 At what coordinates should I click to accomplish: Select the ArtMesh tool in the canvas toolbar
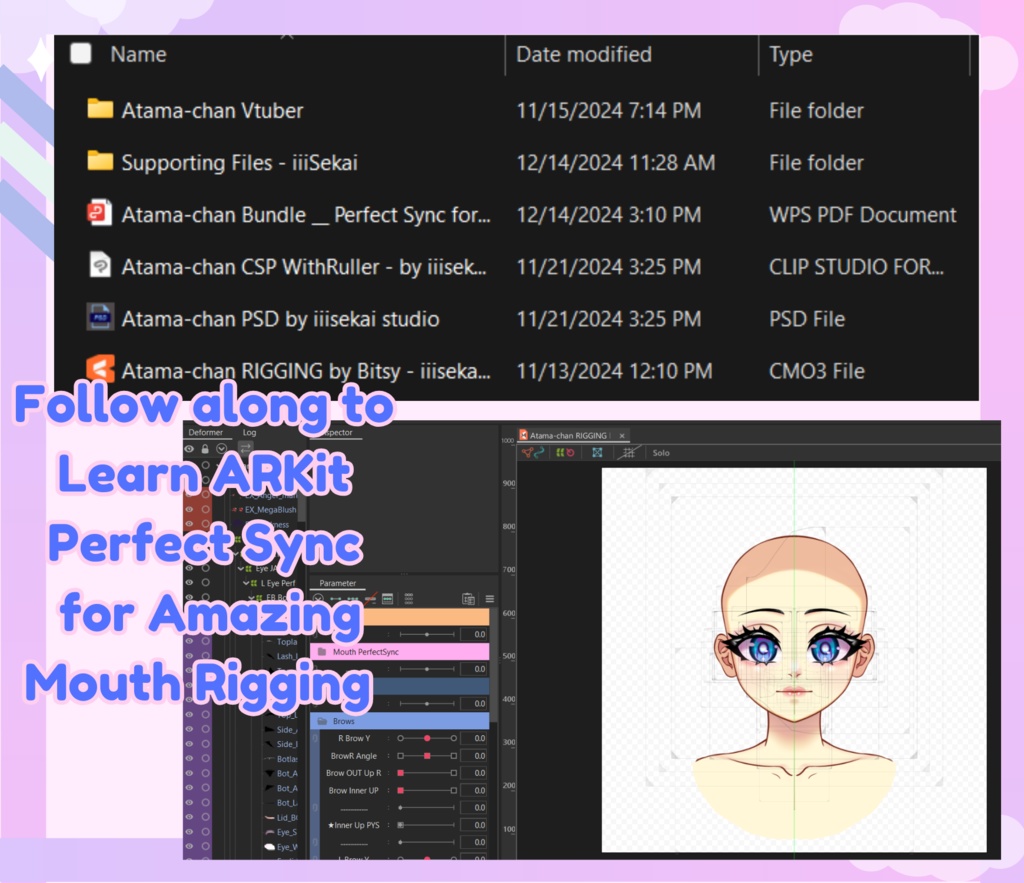coord(528,452)
